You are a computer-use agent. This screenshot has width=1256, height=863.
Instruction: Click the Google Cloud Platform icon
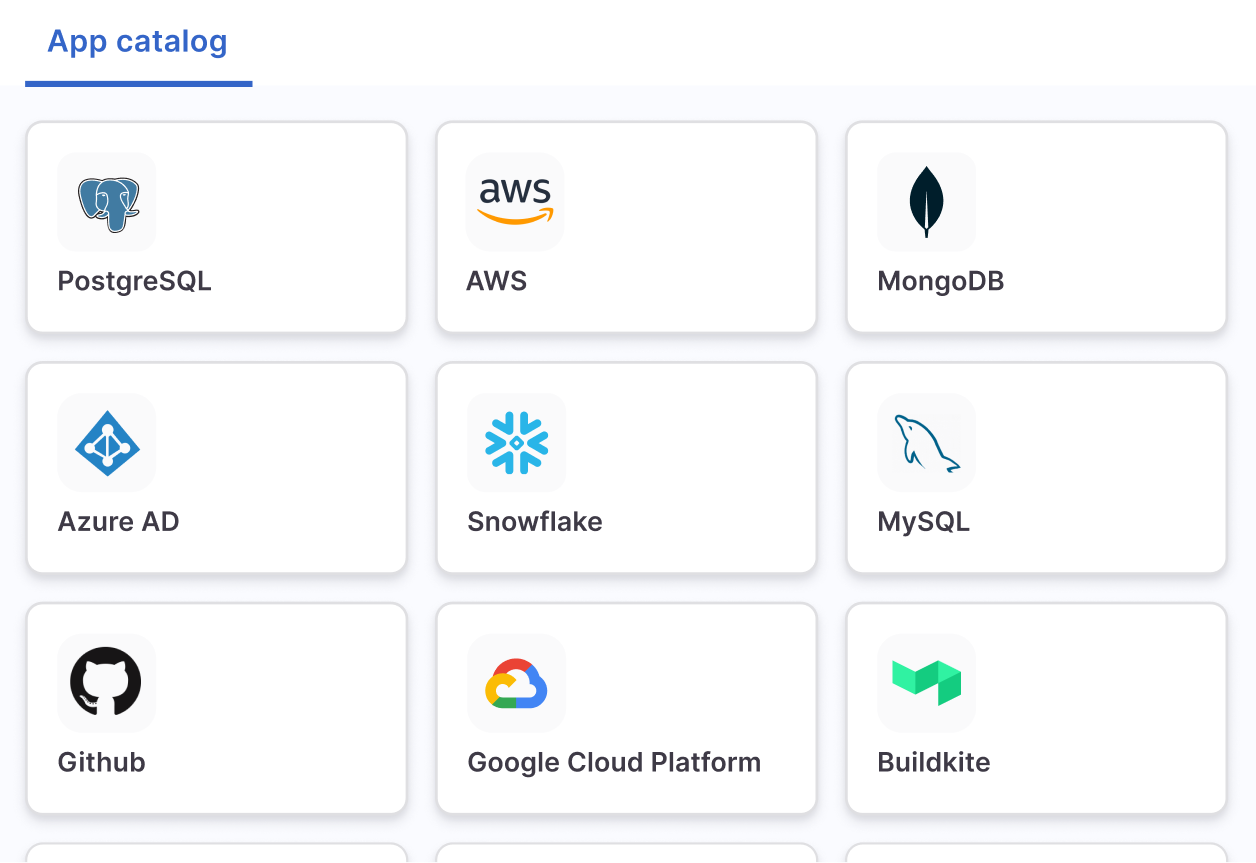click(516, 683)
